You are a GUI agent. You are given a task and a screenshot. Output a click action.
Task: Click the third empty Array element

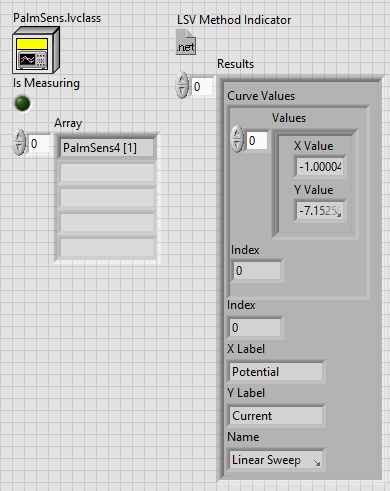click(107, 197)
